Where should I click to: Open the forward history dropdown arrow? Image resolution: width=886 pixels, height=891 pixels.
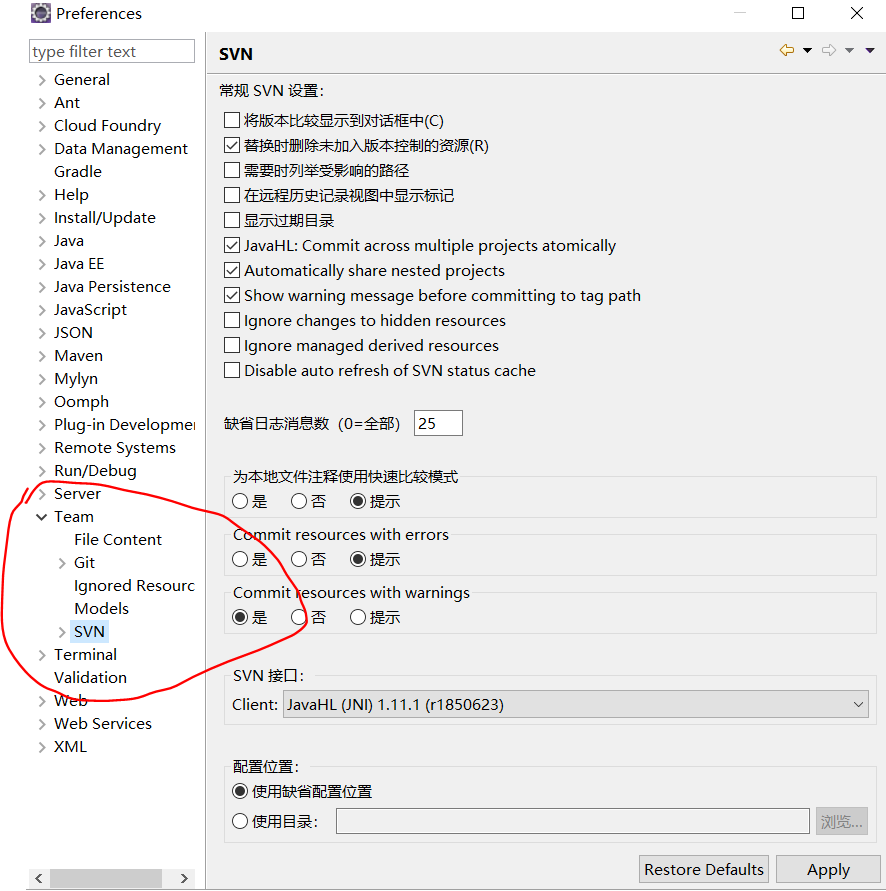click(849, 51)
